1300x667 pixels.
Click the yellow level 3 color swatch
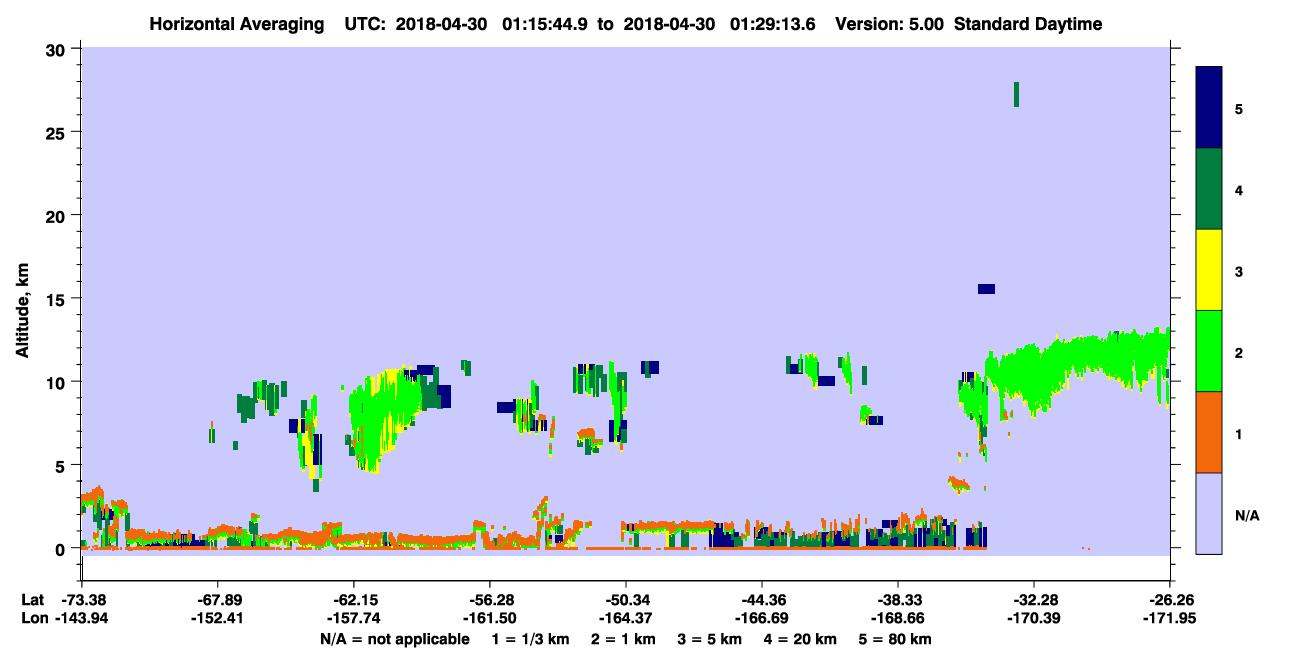coord(1209,270)
